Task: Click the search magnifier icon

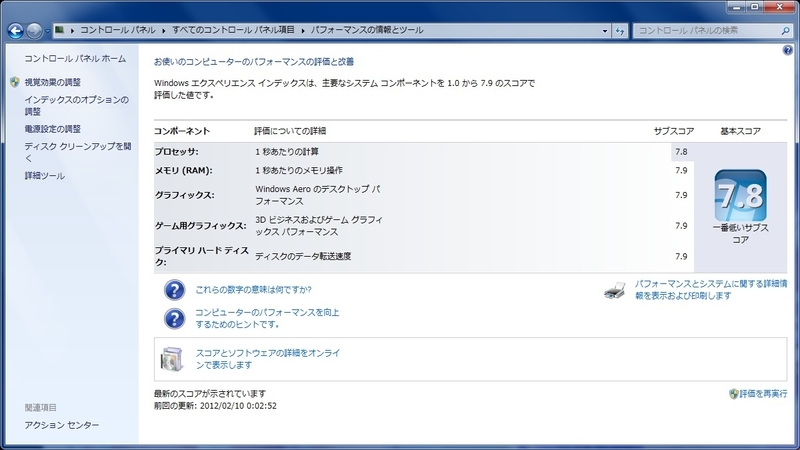Action: [x=786, y=31]
